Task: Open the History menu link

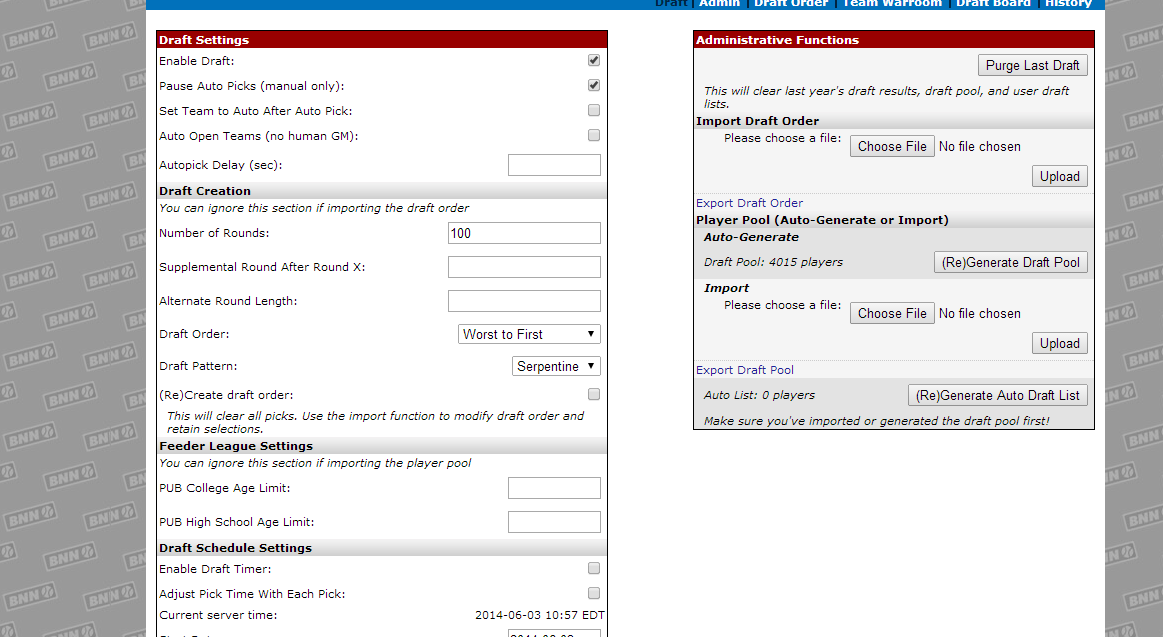Action: tap(1068, 3)
